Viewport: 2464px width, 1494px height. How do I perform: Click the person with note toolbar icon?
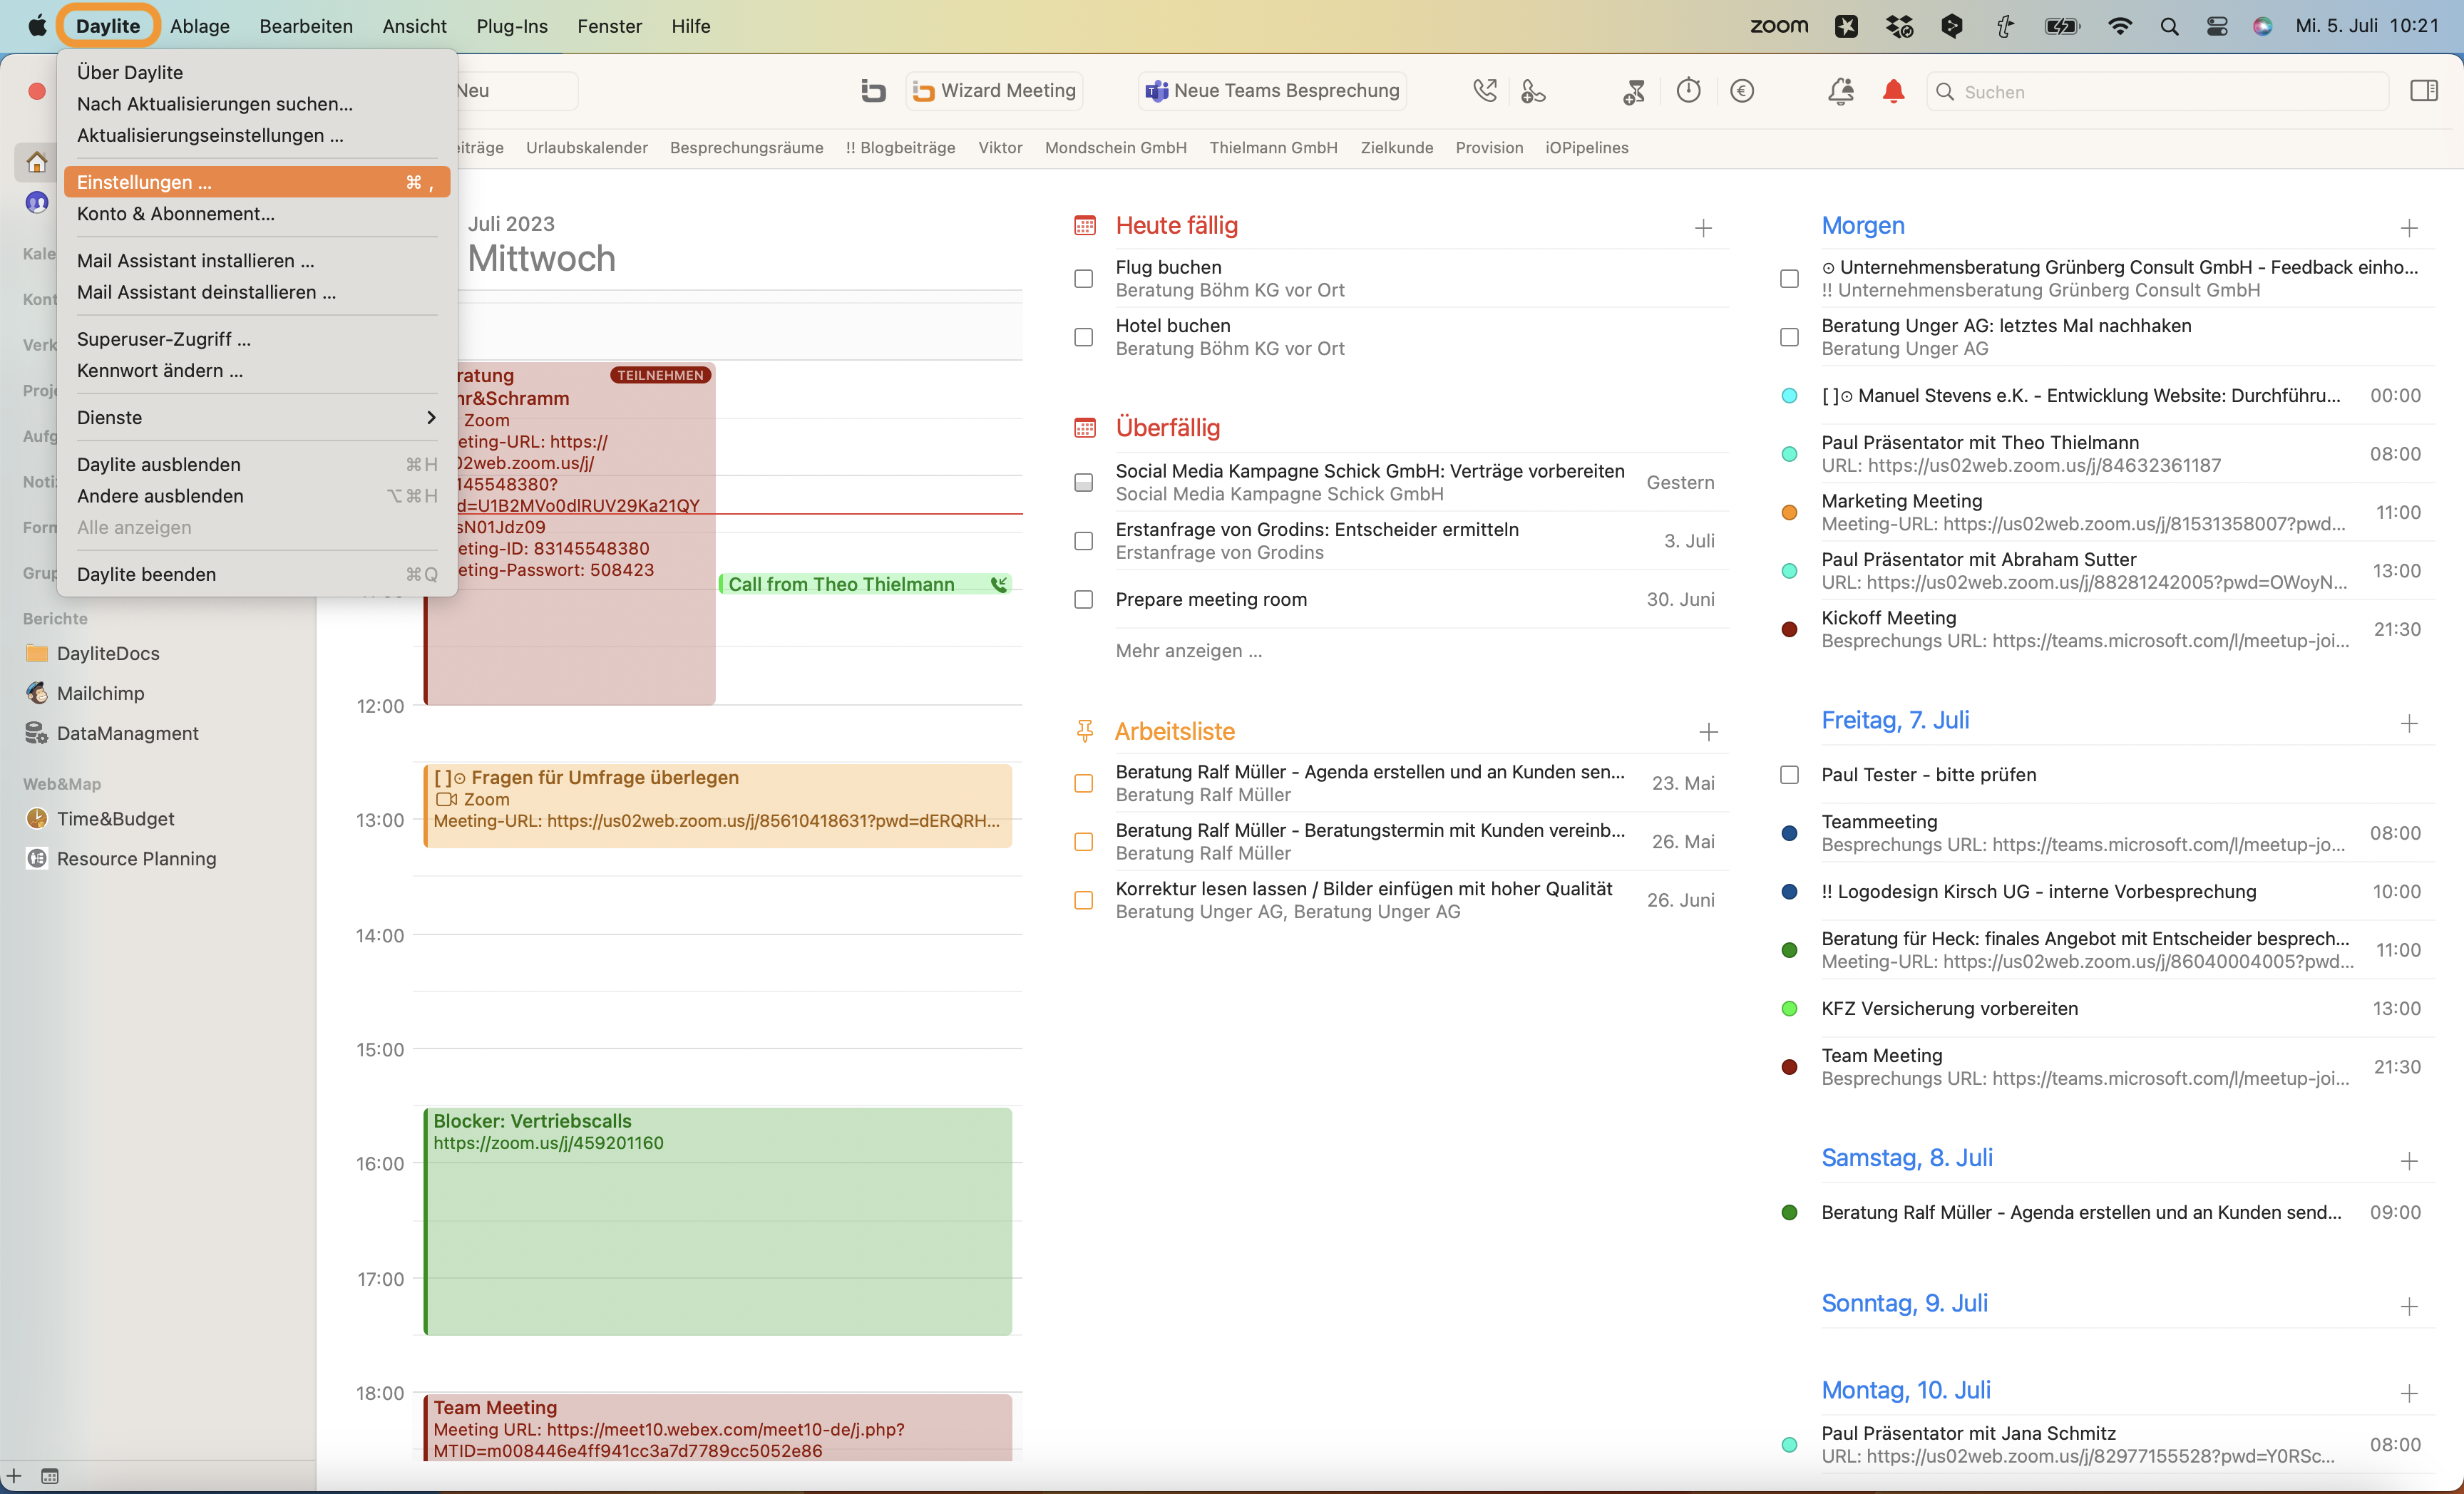(x=1633, y=91)
